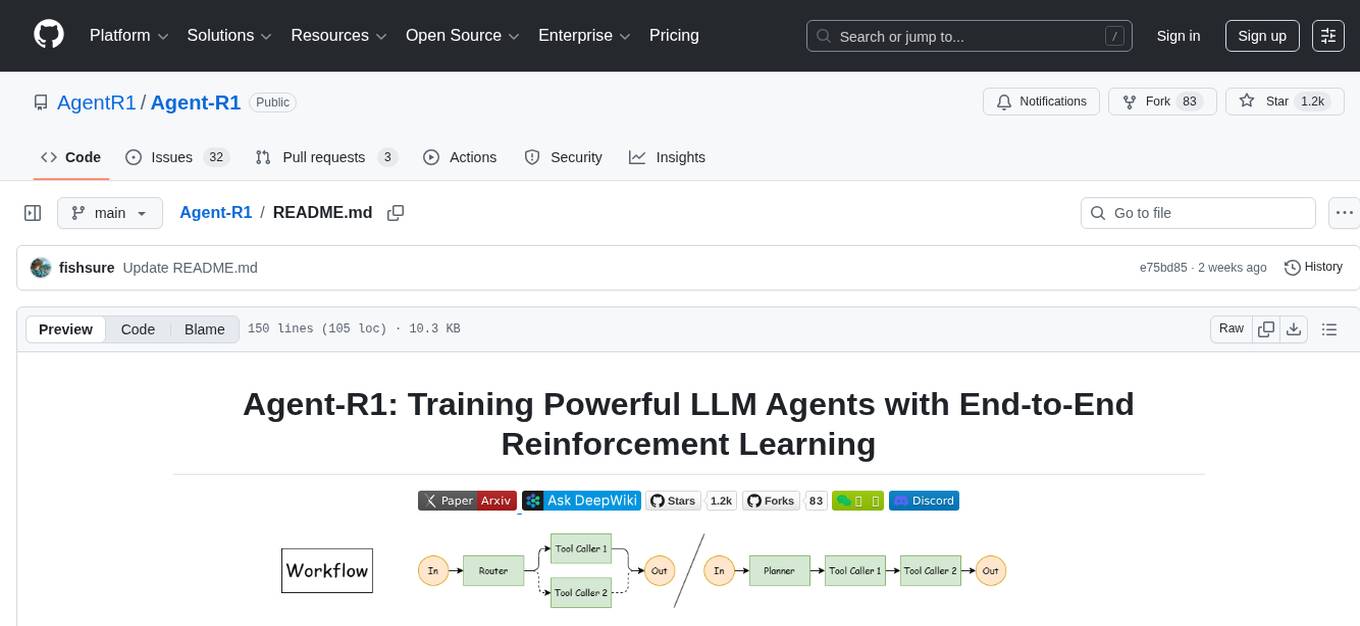Expand the main branch dropdown

tap(109, 213)
